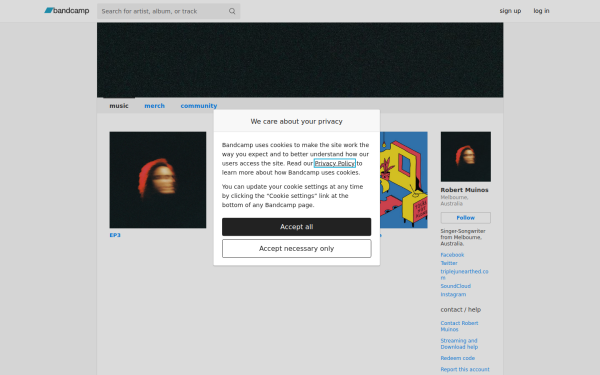The width and height of the screenshot is (600, 375).
Task: Open the Twitter link
Action: tap(449, 263)
